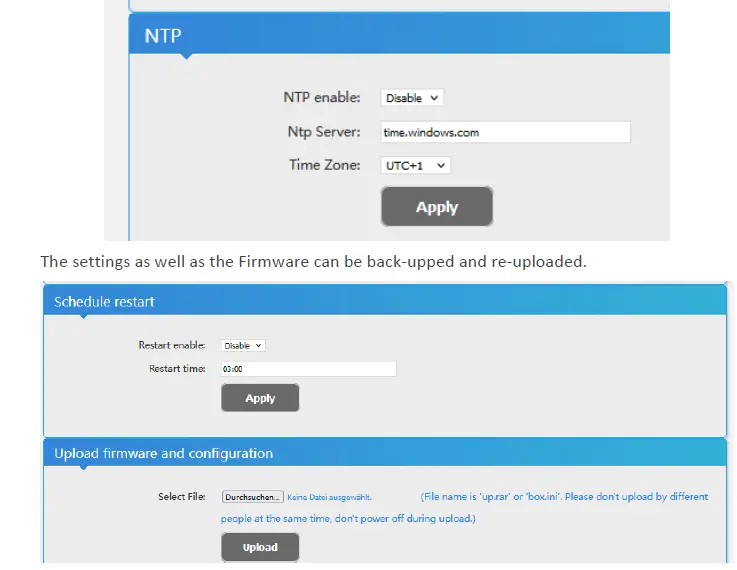Open the Restart enable dropdown
This screenshot has width=737, height=570.
point(243,345)
